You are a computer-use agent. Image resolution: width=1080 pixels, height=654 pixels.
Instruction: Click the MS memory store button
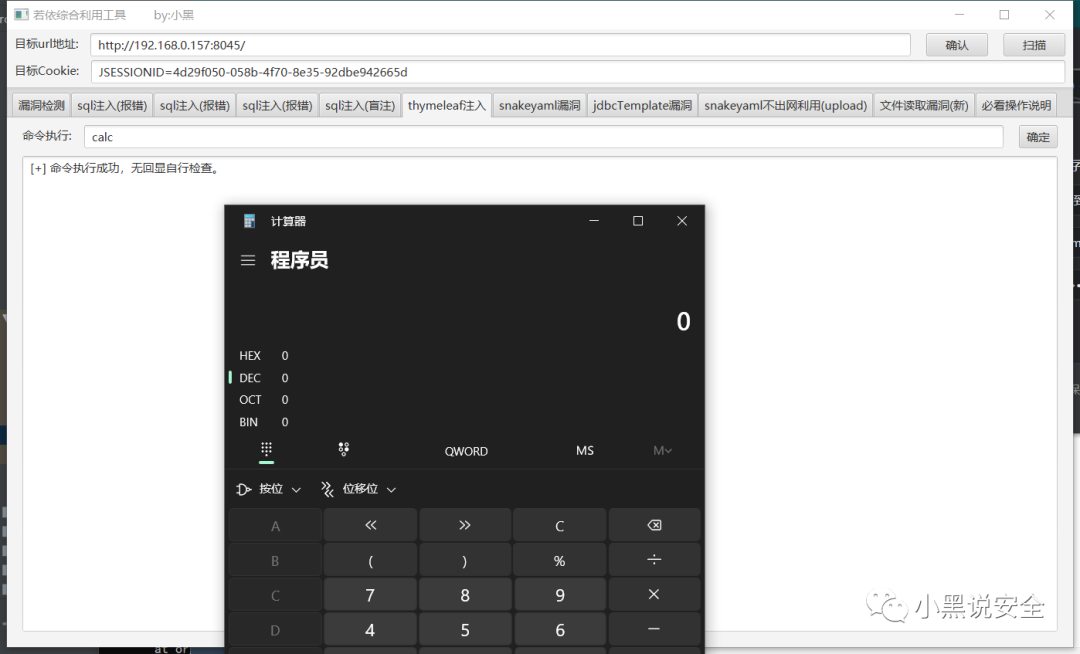coord(585,450)
